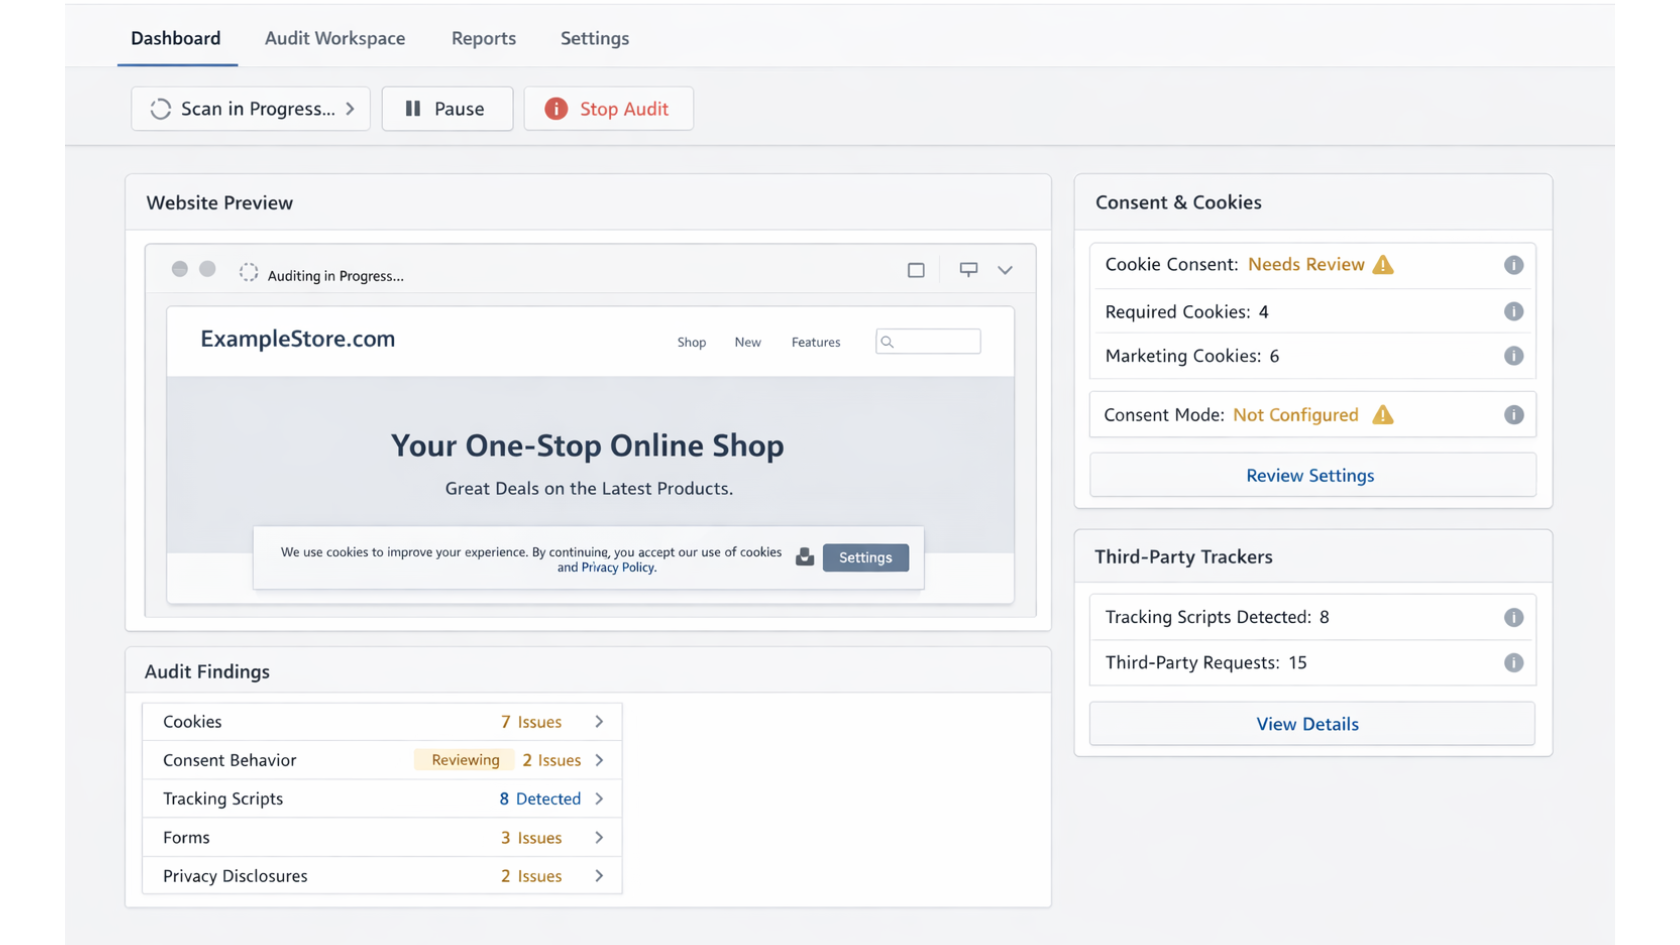
Task: Expand the Cookies issues row
Action: point(599,721)
